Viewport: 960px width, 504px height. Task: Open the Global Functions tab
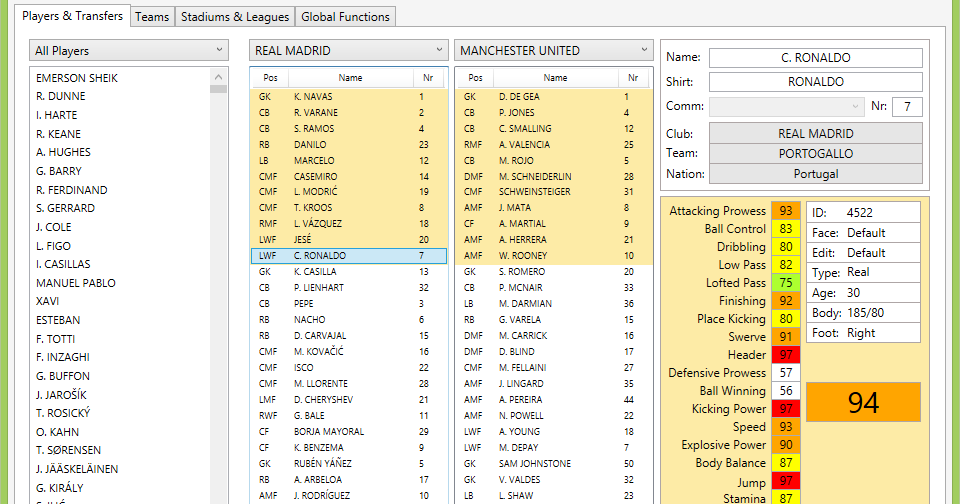pyautogui.click(x=345, y=17)
